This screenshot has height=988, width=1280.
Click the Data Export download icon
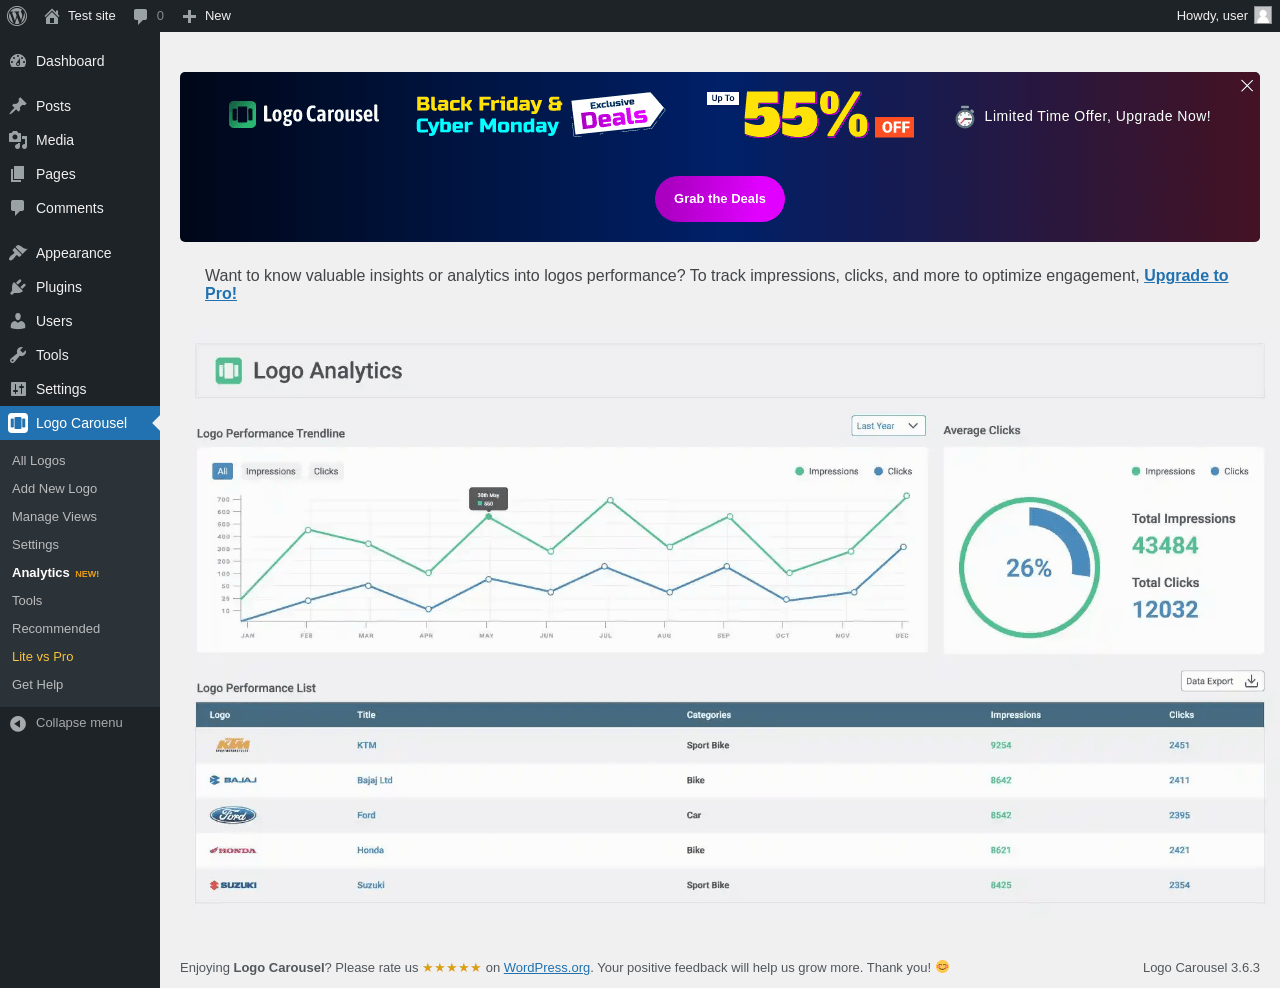click(1251, 681)
